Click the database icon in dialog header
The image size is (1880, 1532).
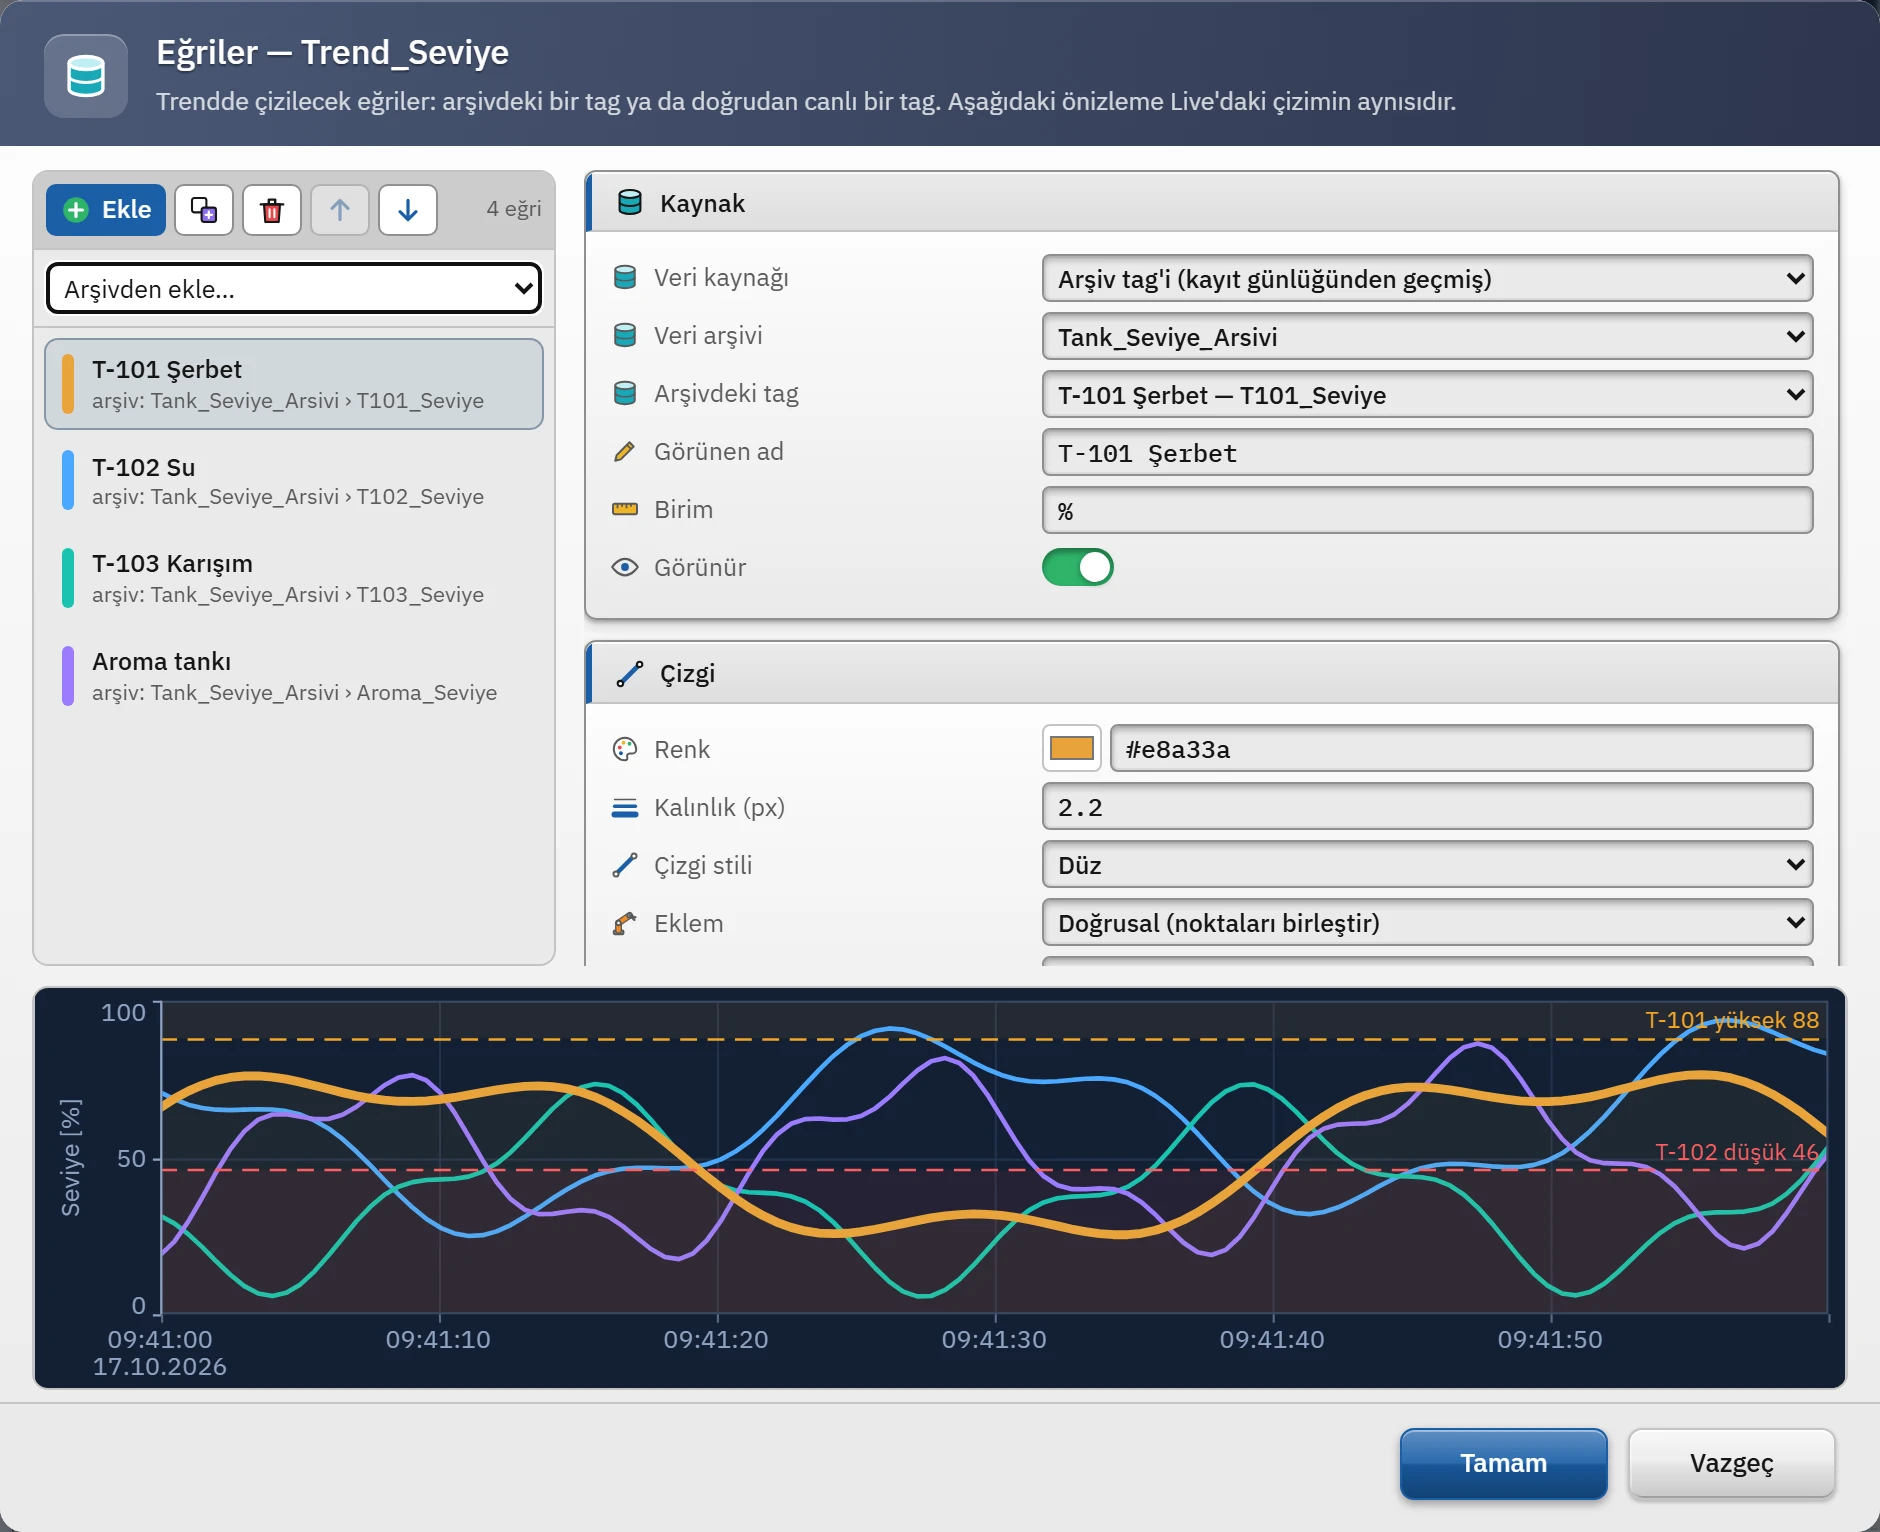coord(86,76)
